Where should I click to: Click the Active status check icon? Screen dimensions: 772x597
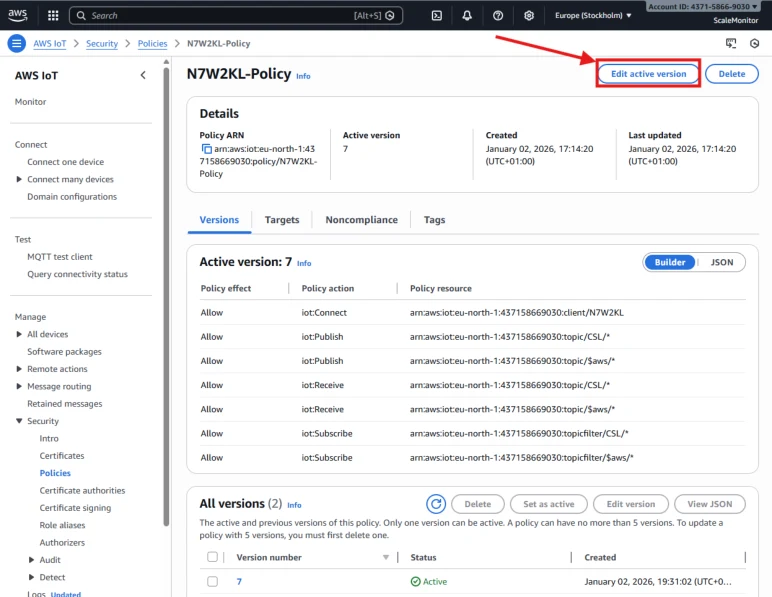416,581
